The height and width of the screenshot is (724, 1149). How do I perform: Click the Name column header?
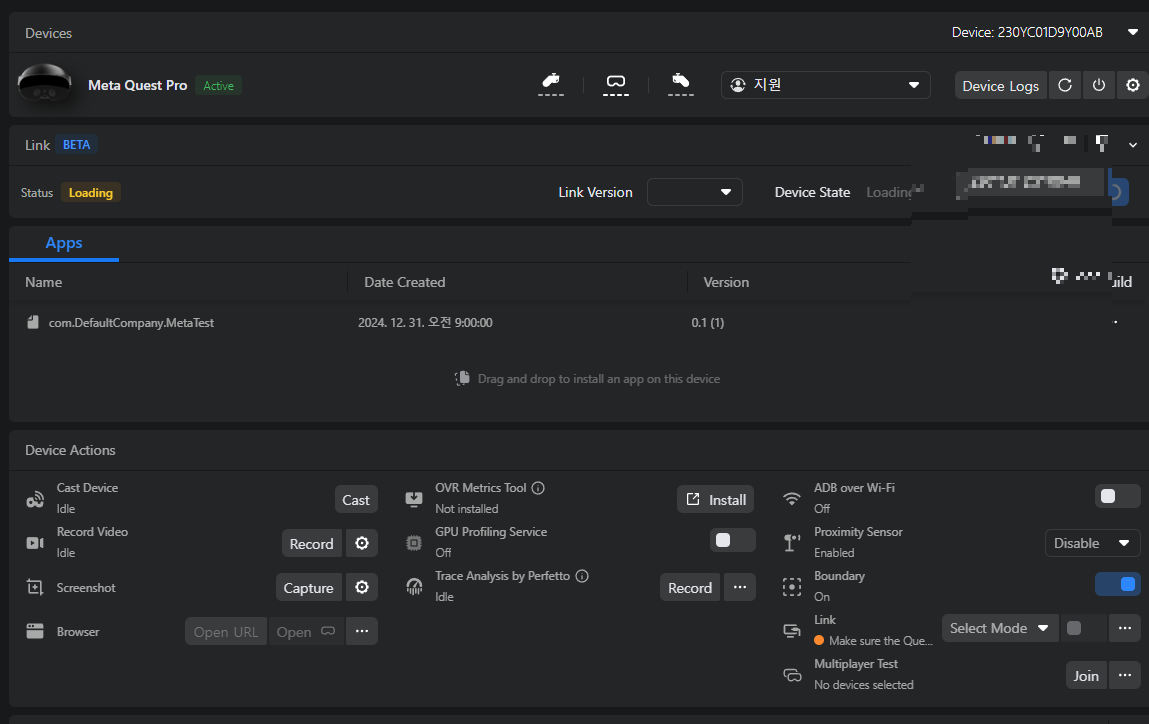(43, 282)
